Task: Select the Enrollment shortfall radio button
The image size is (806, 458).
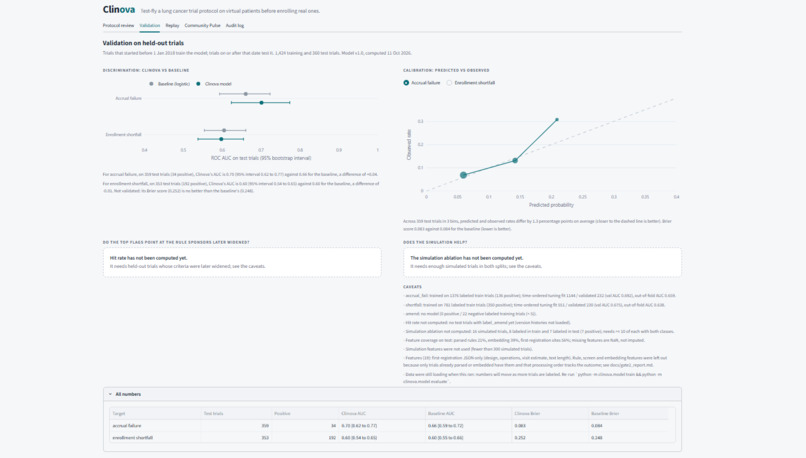Action: point(449,83)
